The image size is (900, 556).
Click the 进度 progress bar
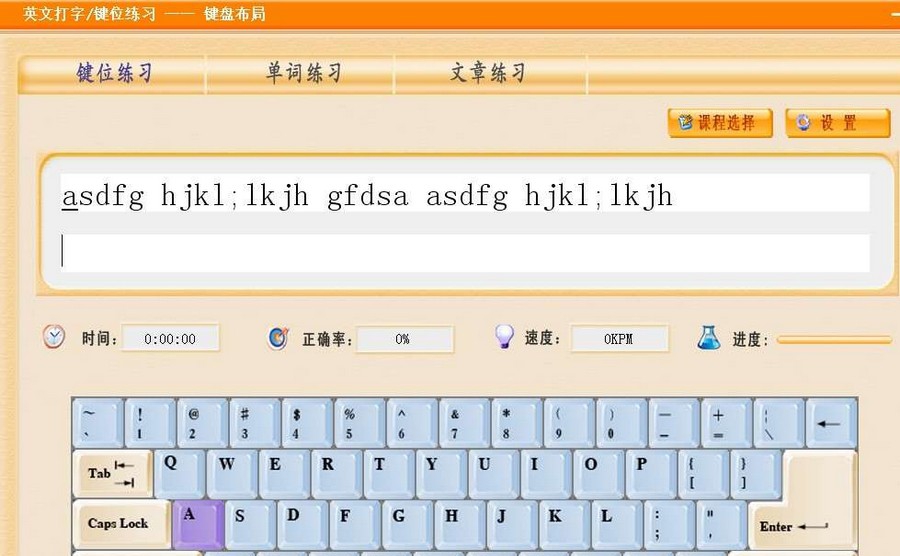click(x=834, y=340)
